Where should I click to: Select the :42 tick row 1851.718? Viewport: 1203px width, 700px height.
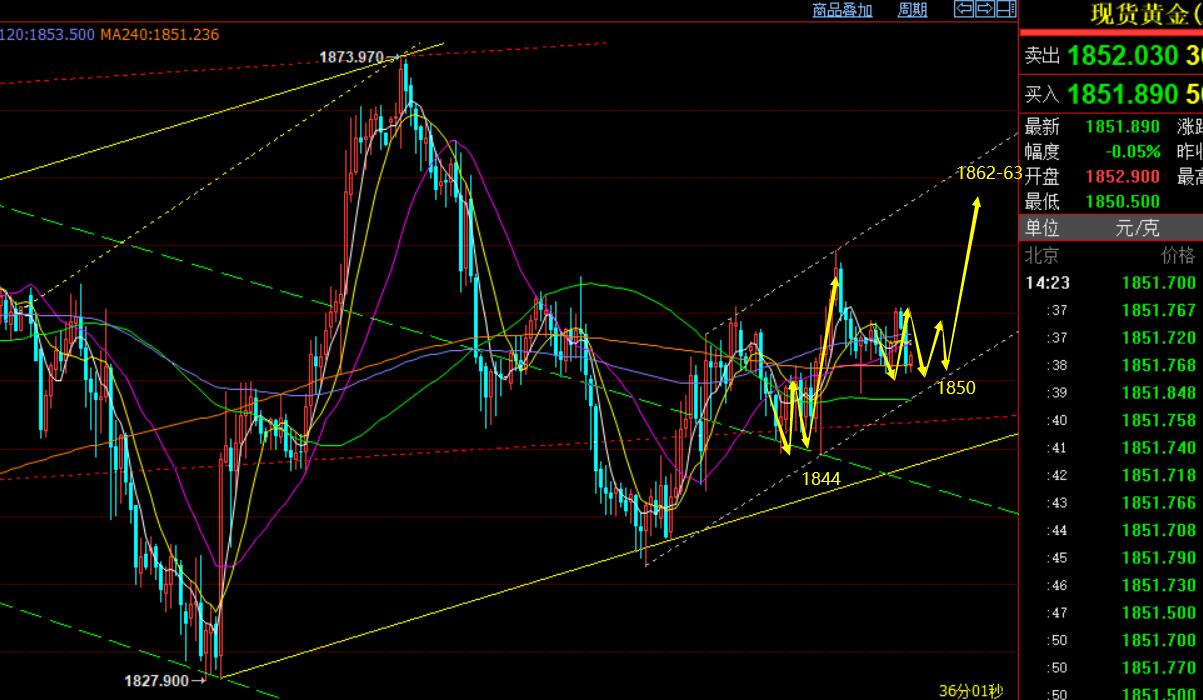pos(1111,476)
